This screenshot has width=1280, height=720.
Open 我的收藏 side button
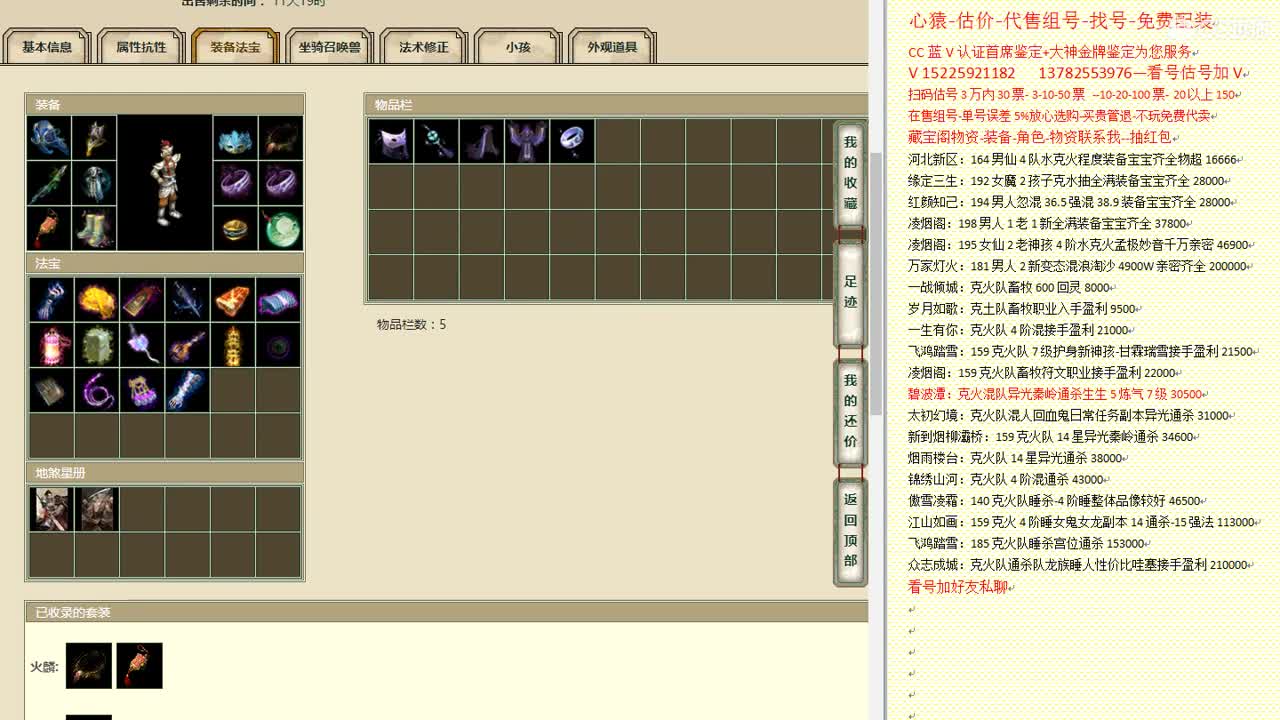[850, 173]
